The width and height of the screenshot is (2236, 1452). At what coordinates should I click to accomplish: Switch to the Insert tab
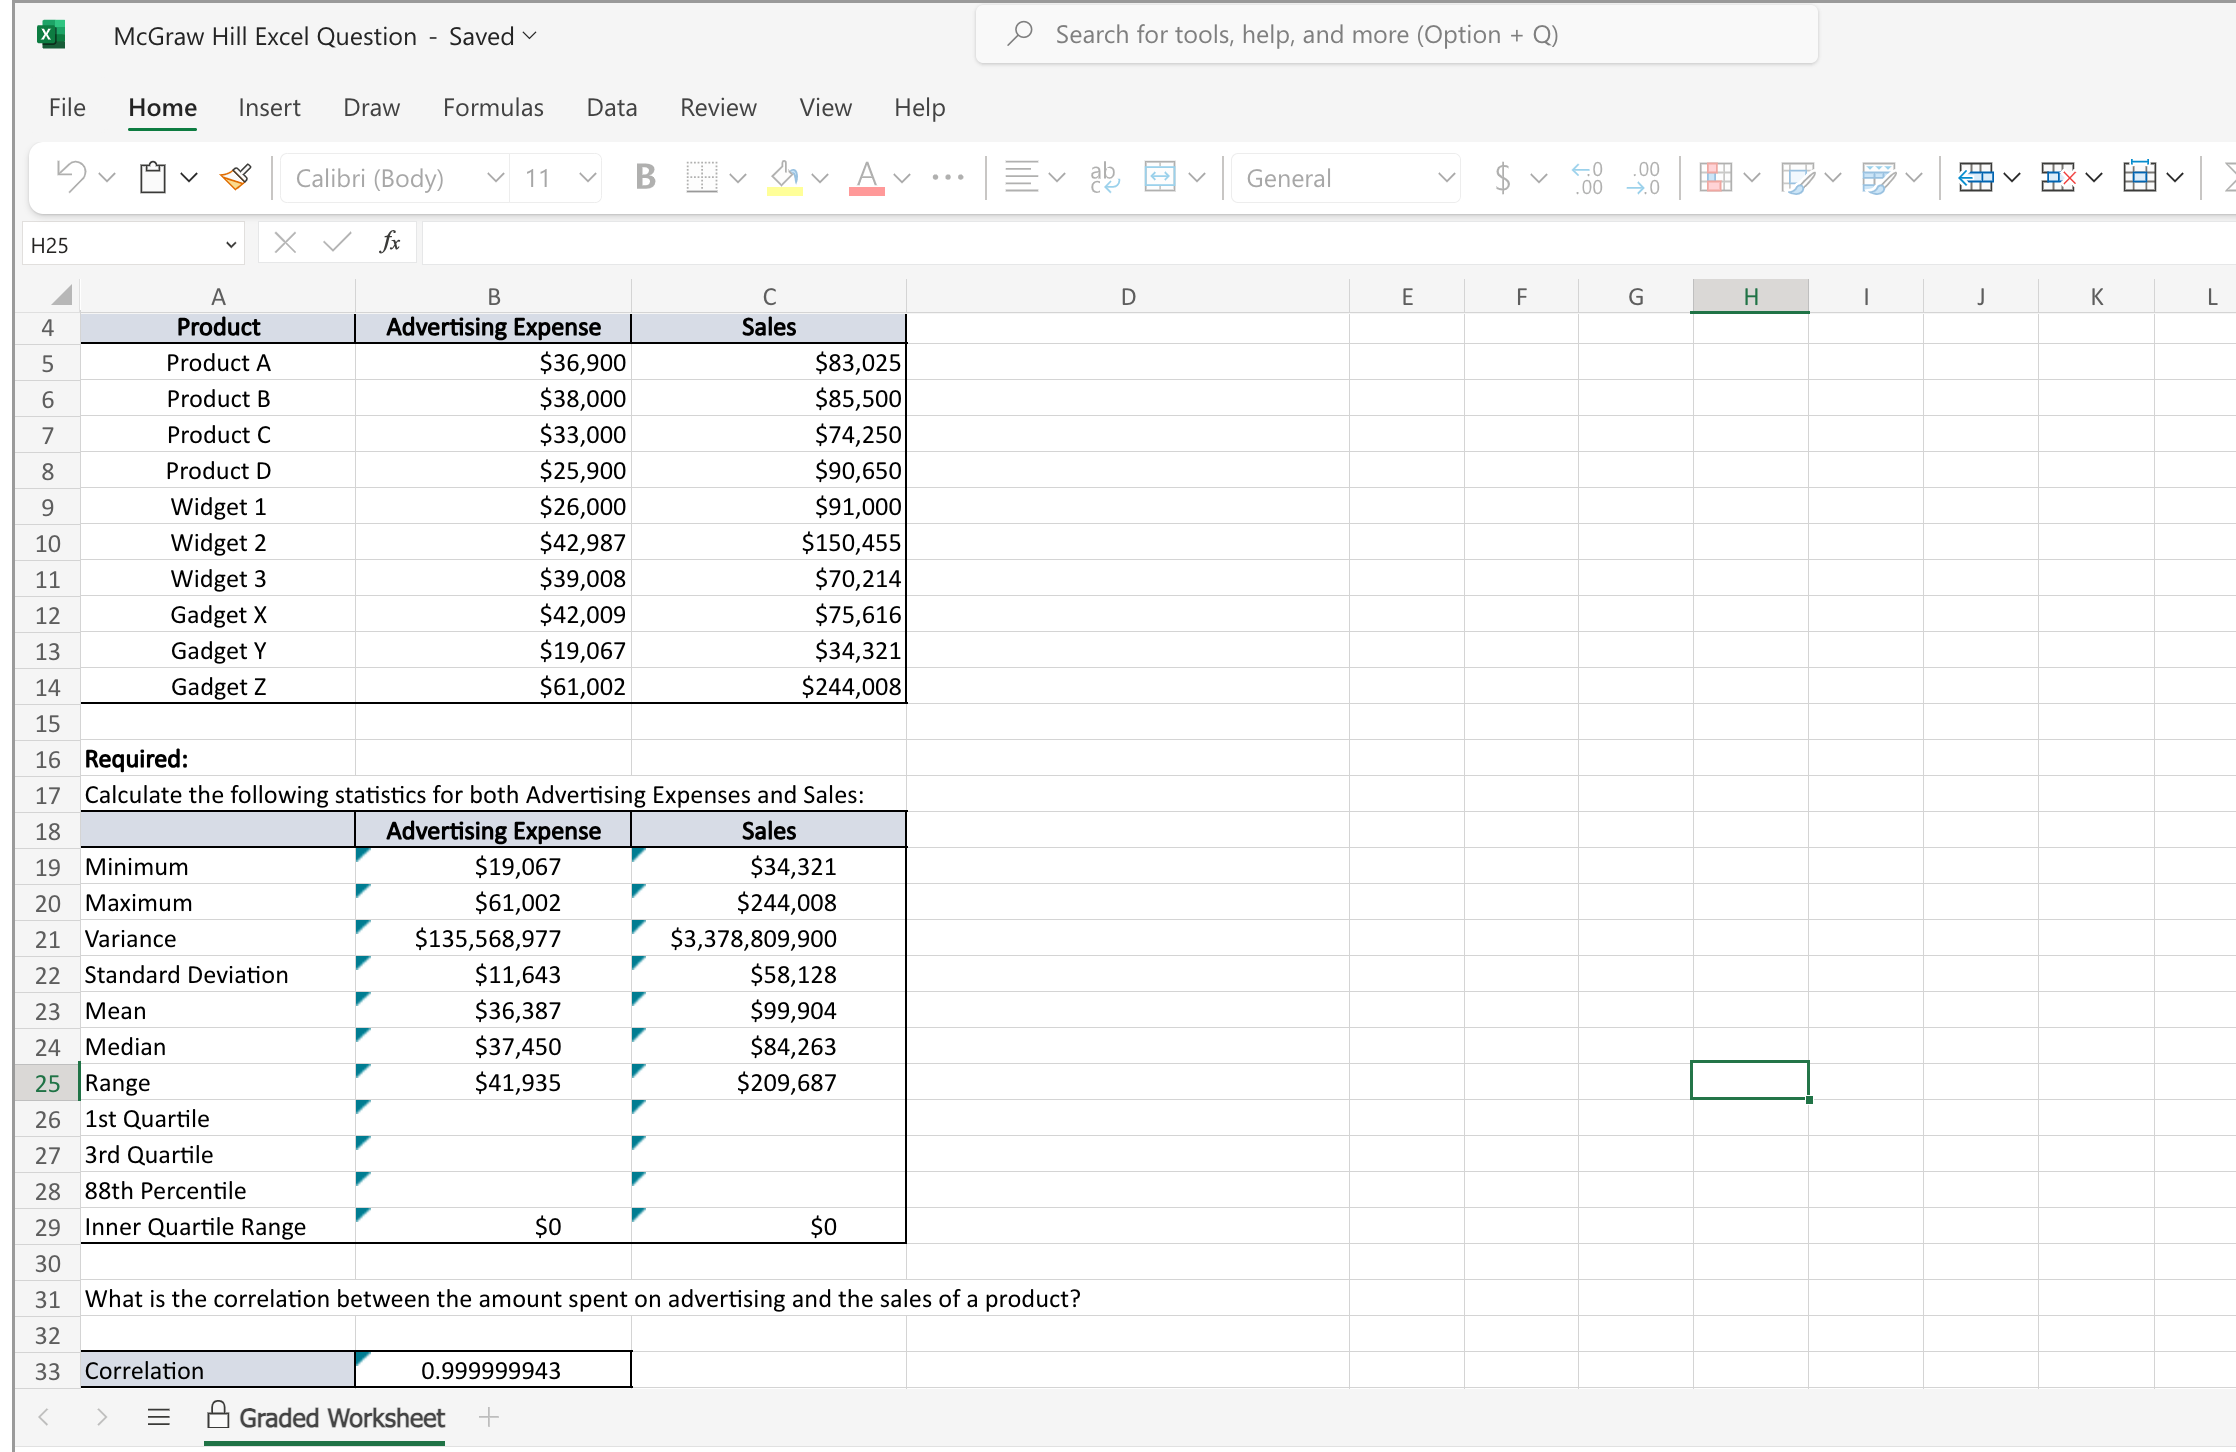pyautogui.click(x=269, y=107)
